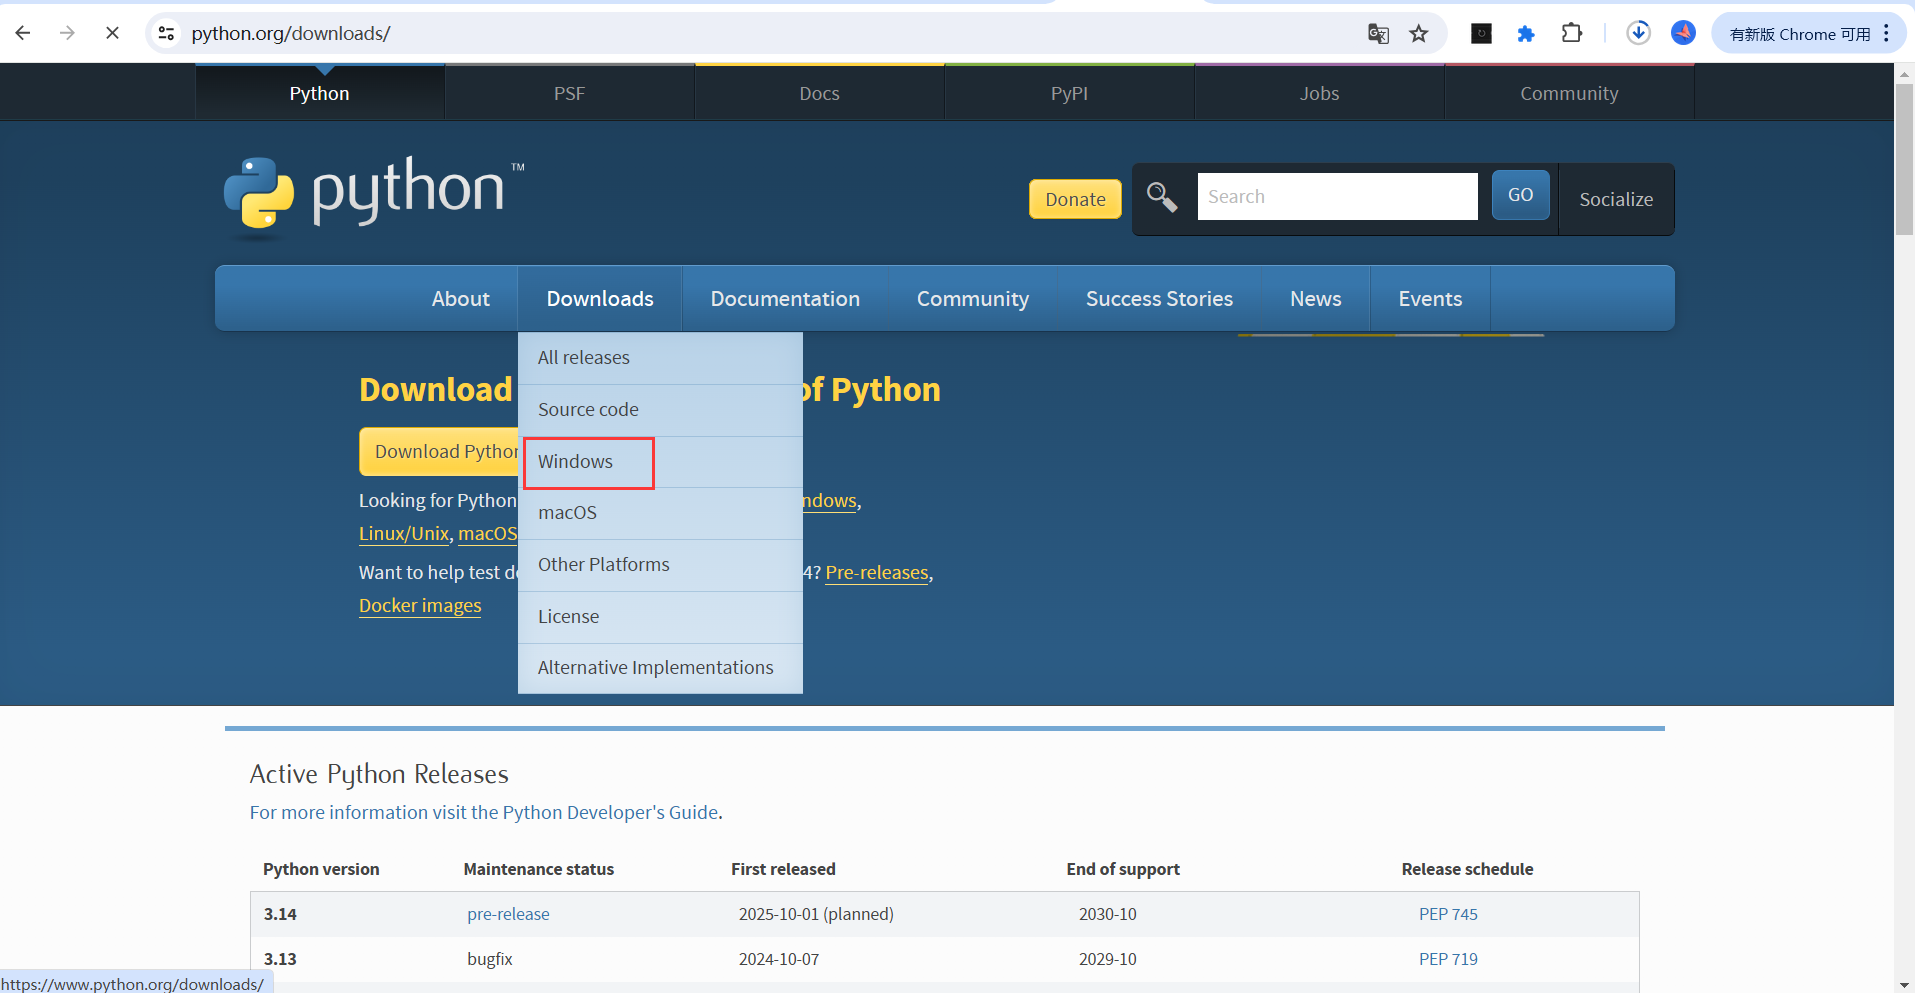This screenshot has width=1915, height=993.
Task: Open the Community top tab
Action: pyautogui.click(x=1569, y=93)
